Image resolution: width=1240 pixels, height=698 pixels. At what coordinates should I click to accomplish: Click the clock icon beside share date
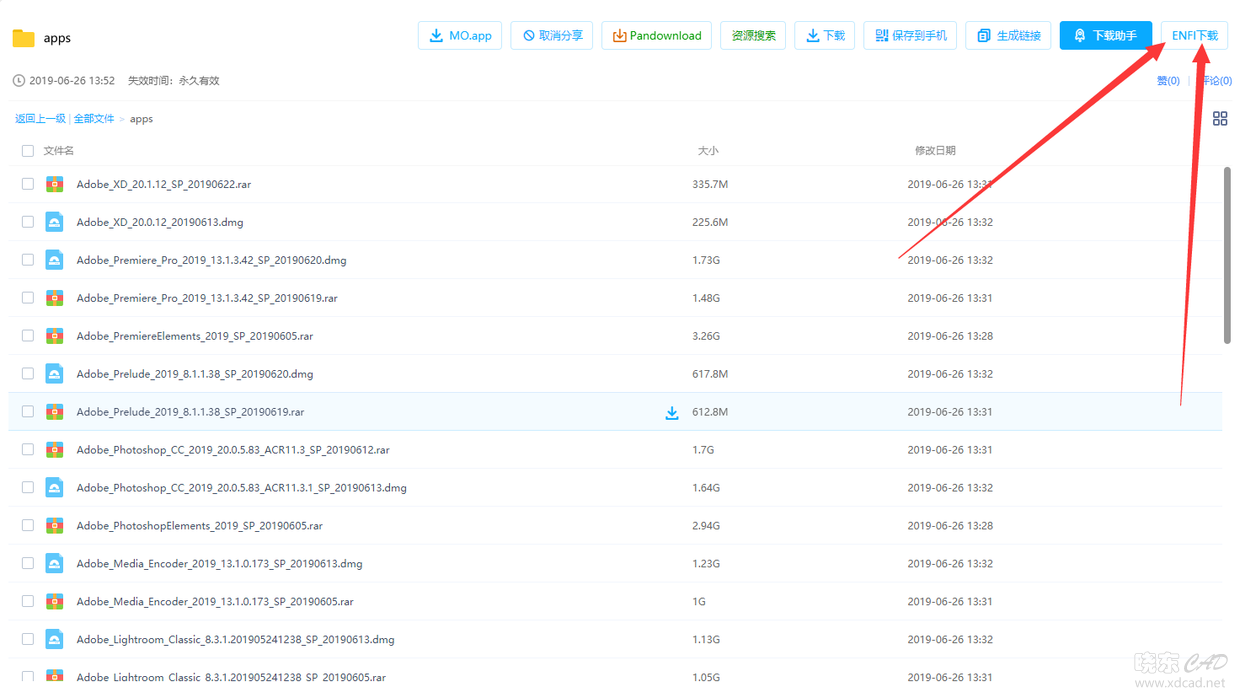point(18,81)
